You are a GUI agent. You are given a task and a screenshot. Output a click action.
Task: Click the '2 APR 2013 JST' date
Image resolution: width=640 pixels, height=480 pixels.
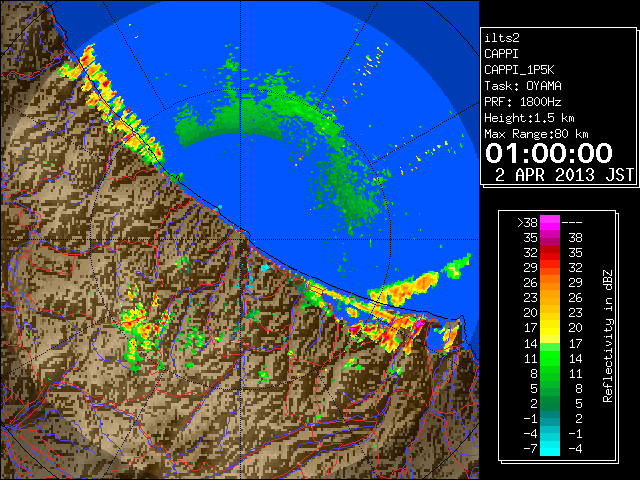click(565, 175)
